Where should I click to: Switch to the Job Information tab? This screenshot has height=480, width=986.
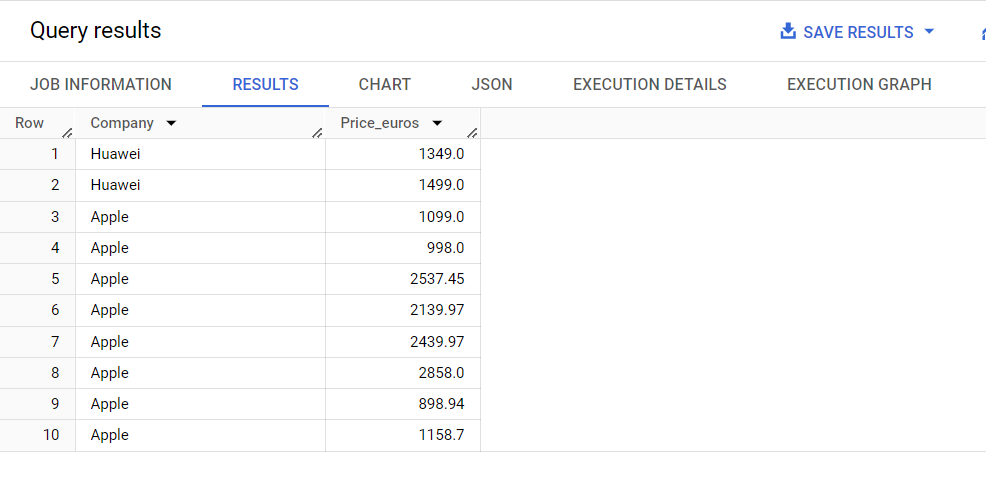coord(101,84)
